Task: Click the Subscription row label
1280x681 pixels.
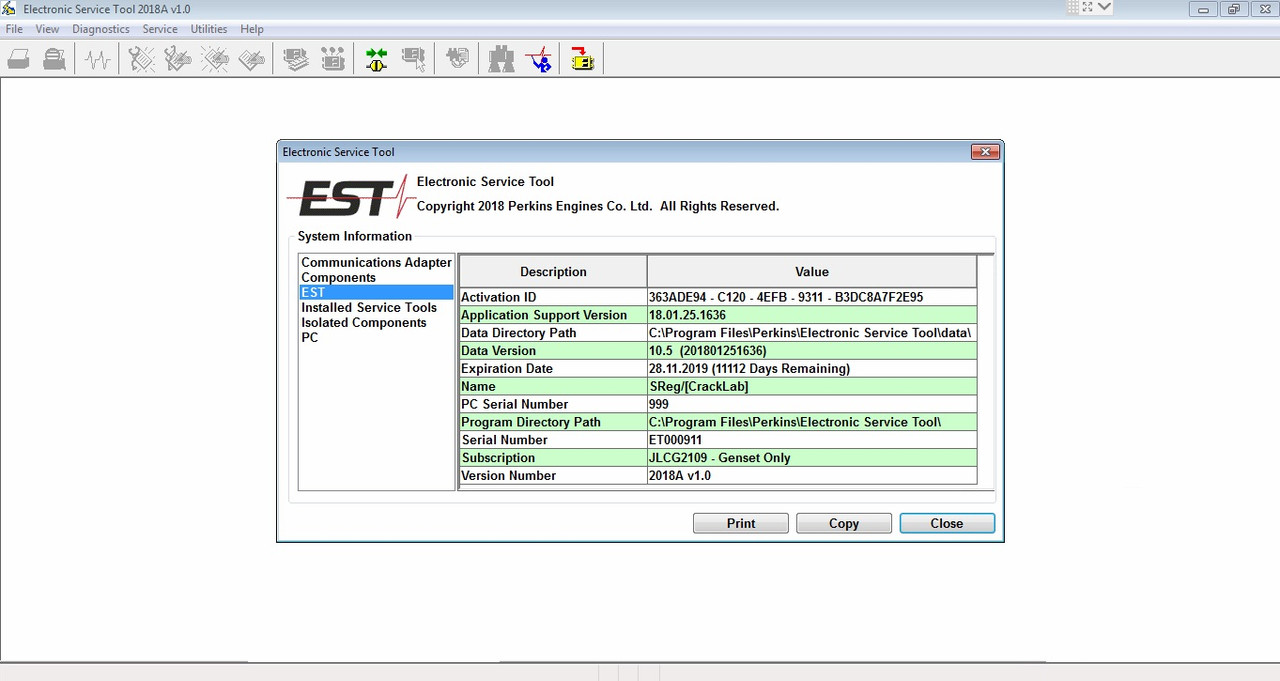Action: [553, 459]
